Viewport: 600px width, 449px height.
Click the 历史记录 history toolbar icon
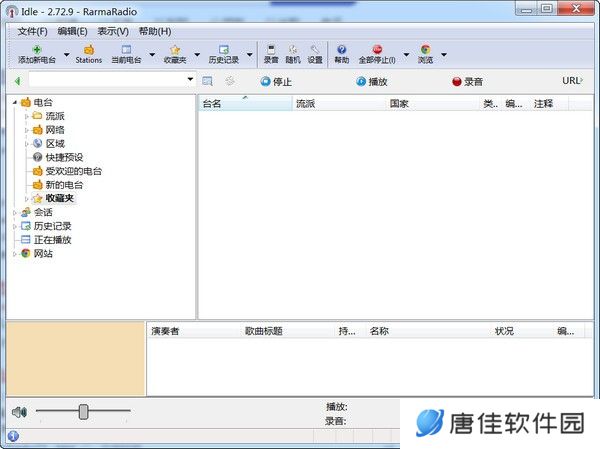(x=223, y=49)
